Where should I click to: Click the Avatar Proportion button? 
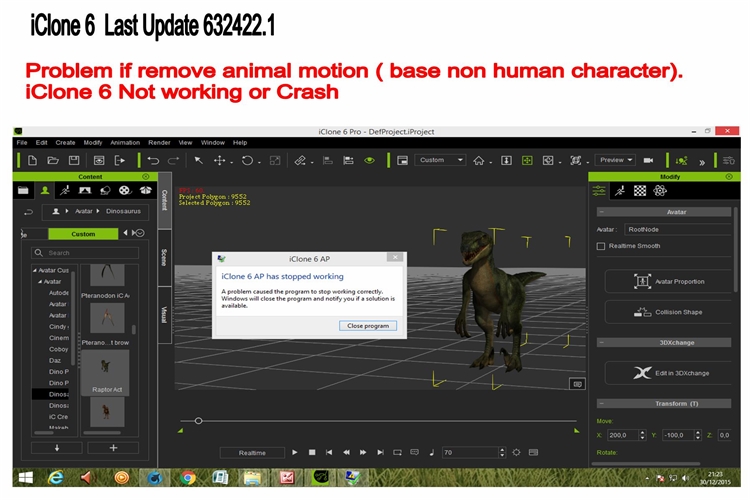coord(670,281)
